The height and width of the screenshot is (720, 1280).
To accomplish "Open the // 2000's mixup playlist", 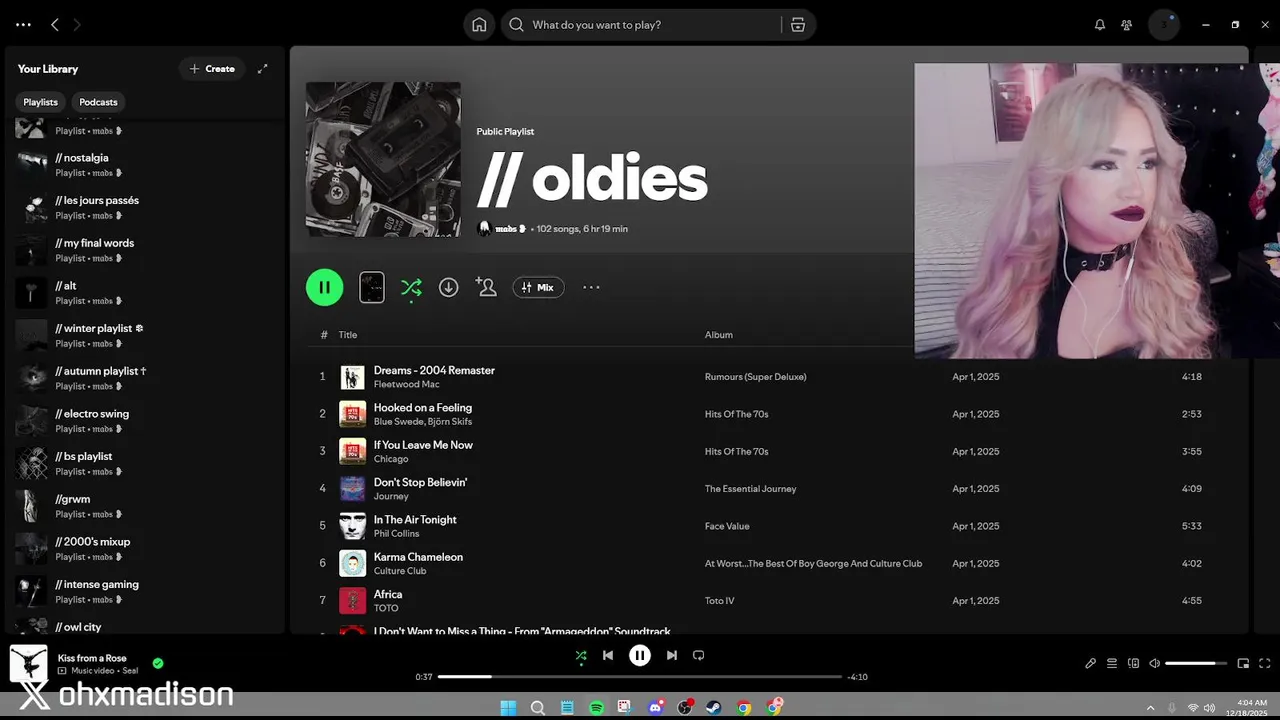I will point(145,548).
